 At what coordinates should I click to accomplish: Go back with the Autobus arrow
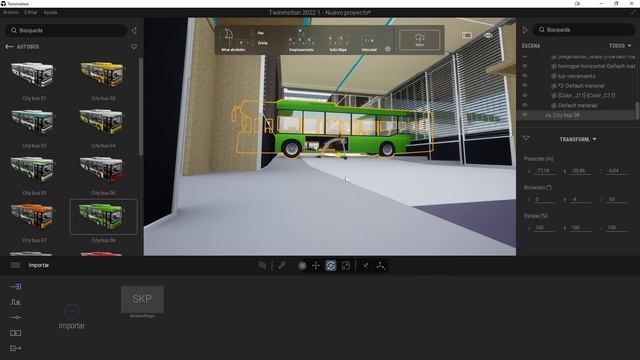pyautogui.click(x=9, y=47)
